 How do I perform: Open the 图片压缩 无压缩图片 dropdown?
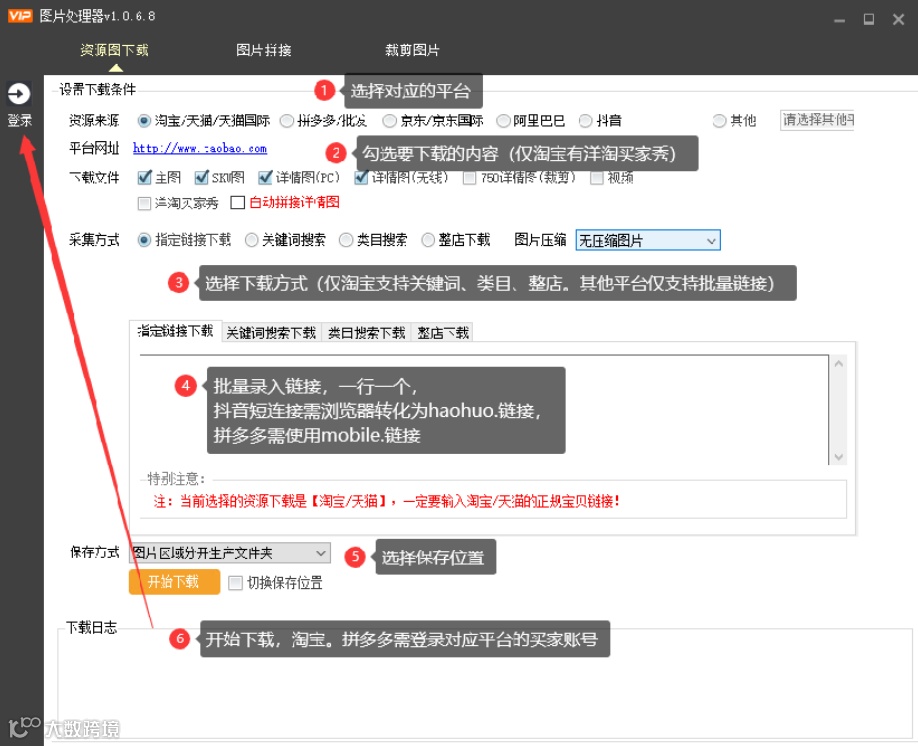(648, 240)
